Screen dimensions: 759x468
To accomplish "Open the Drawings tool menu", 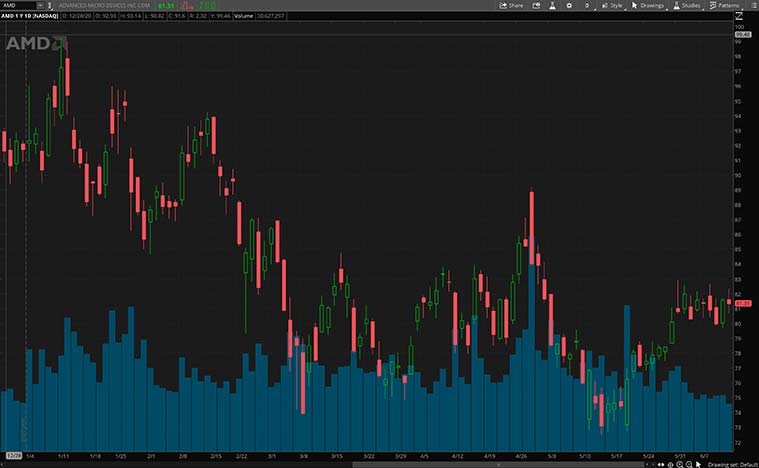I will pos(647,5).
